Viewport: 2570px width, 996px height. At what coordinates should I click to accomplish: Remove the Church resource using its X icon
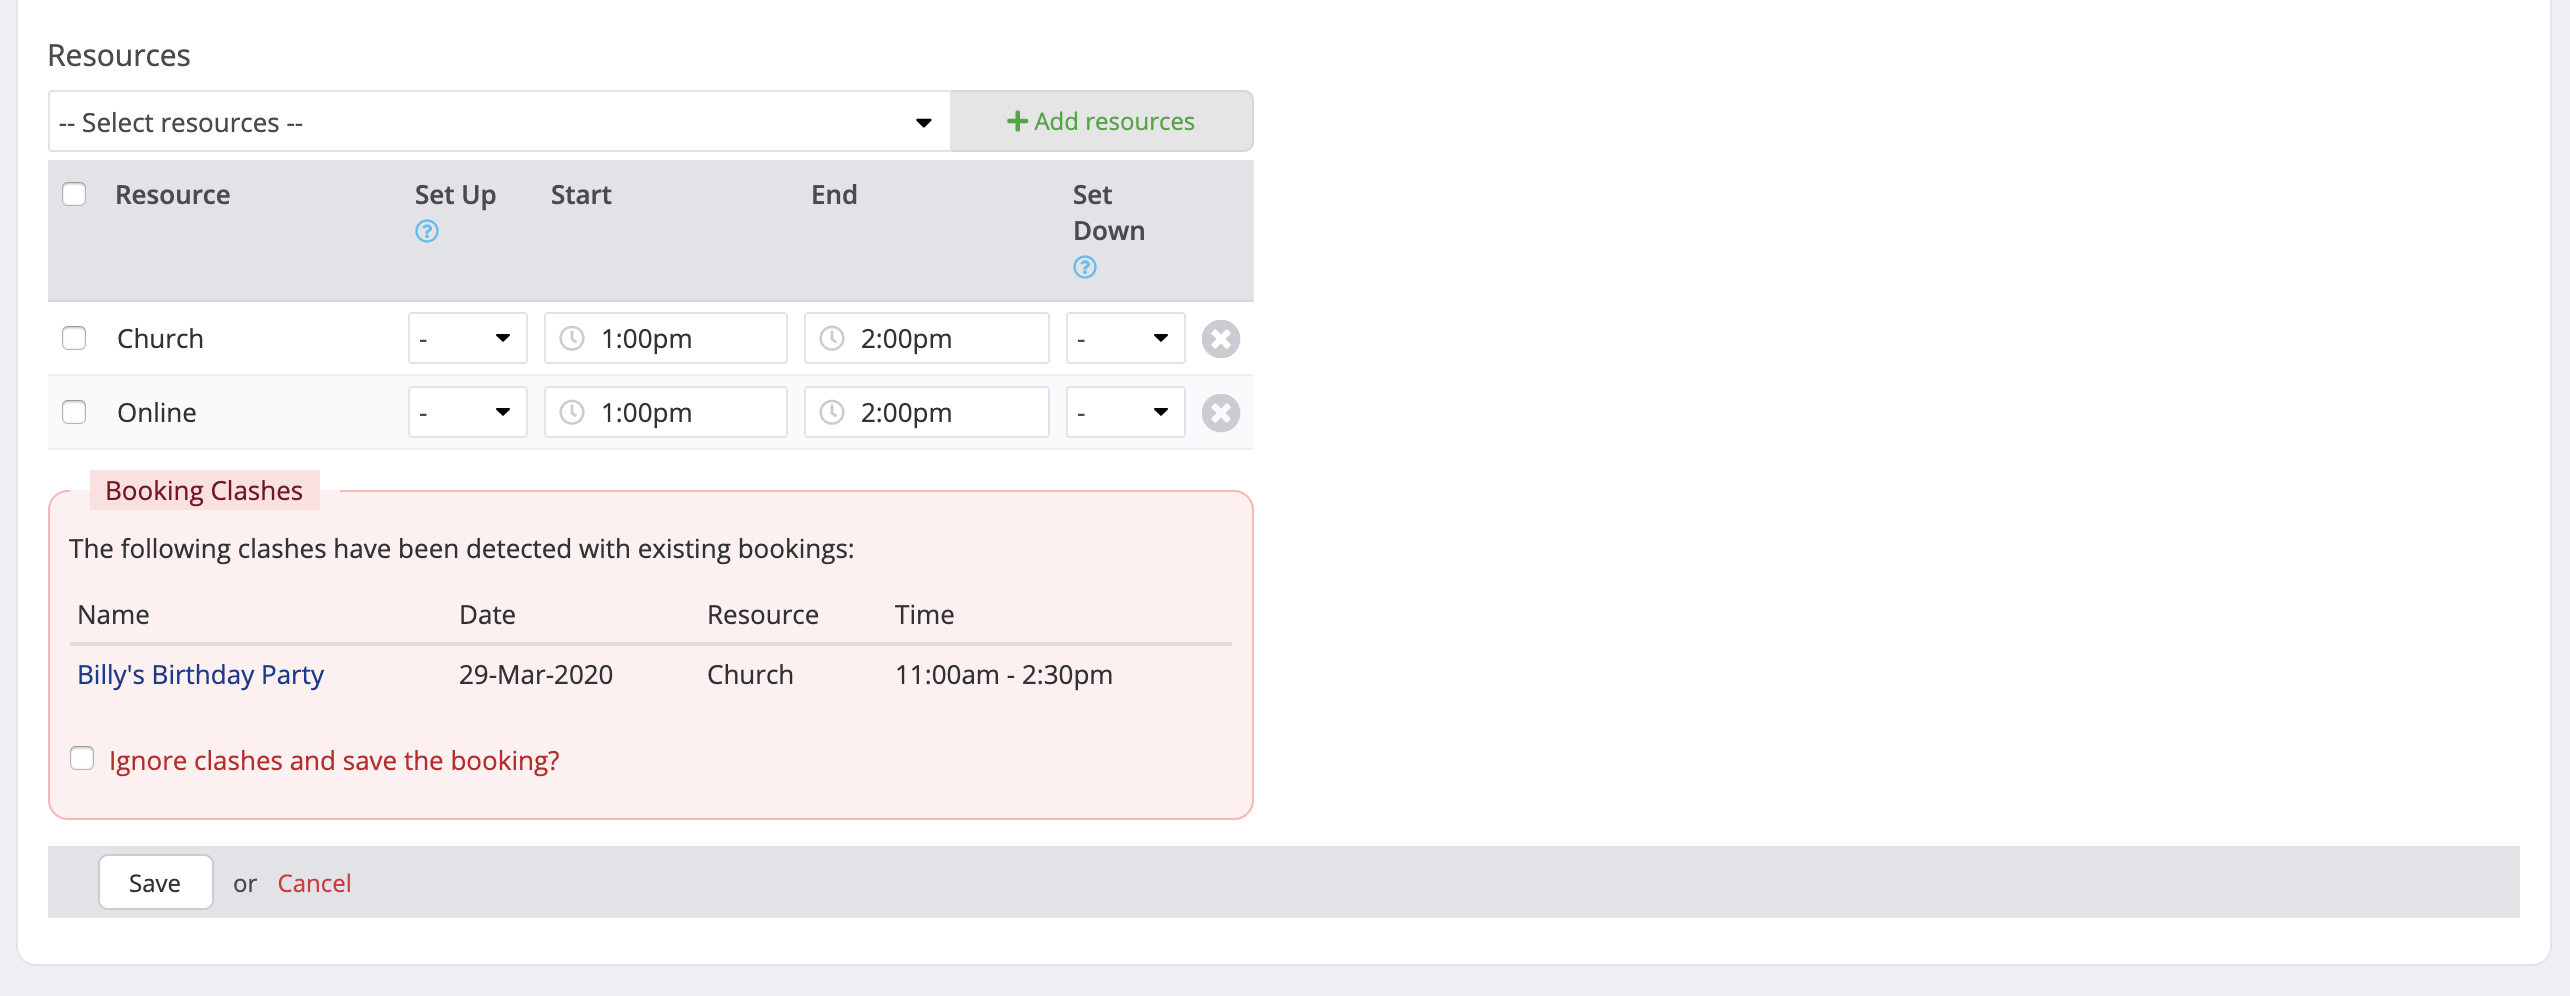pyautogui.click(x=1220, y=338)
